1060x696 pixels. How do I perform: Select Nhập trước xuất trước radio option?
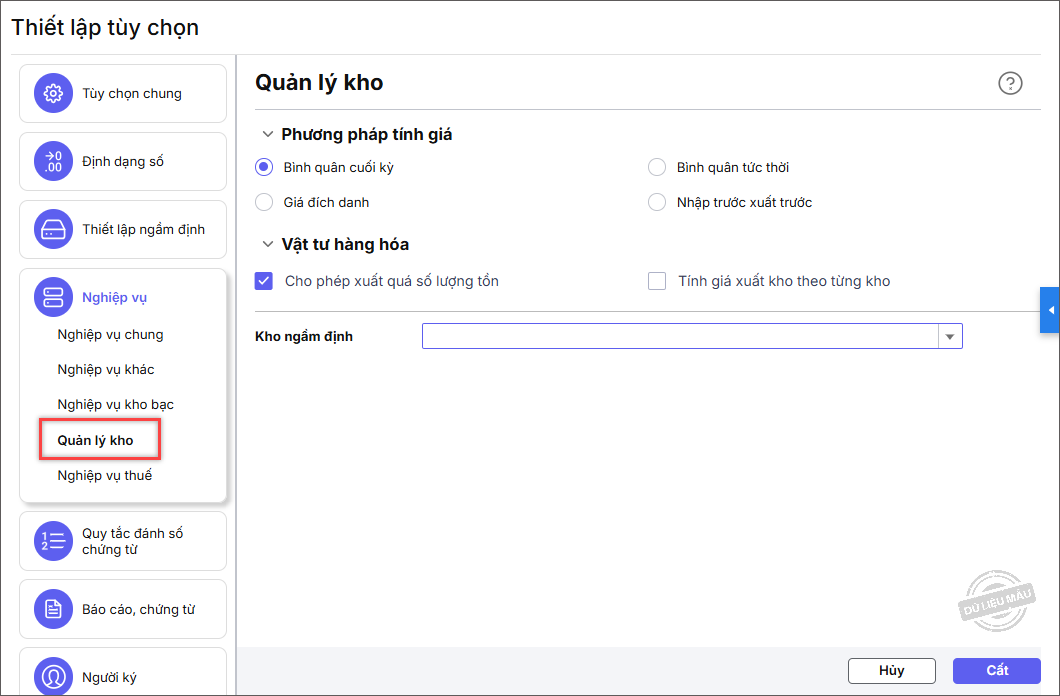657,202
